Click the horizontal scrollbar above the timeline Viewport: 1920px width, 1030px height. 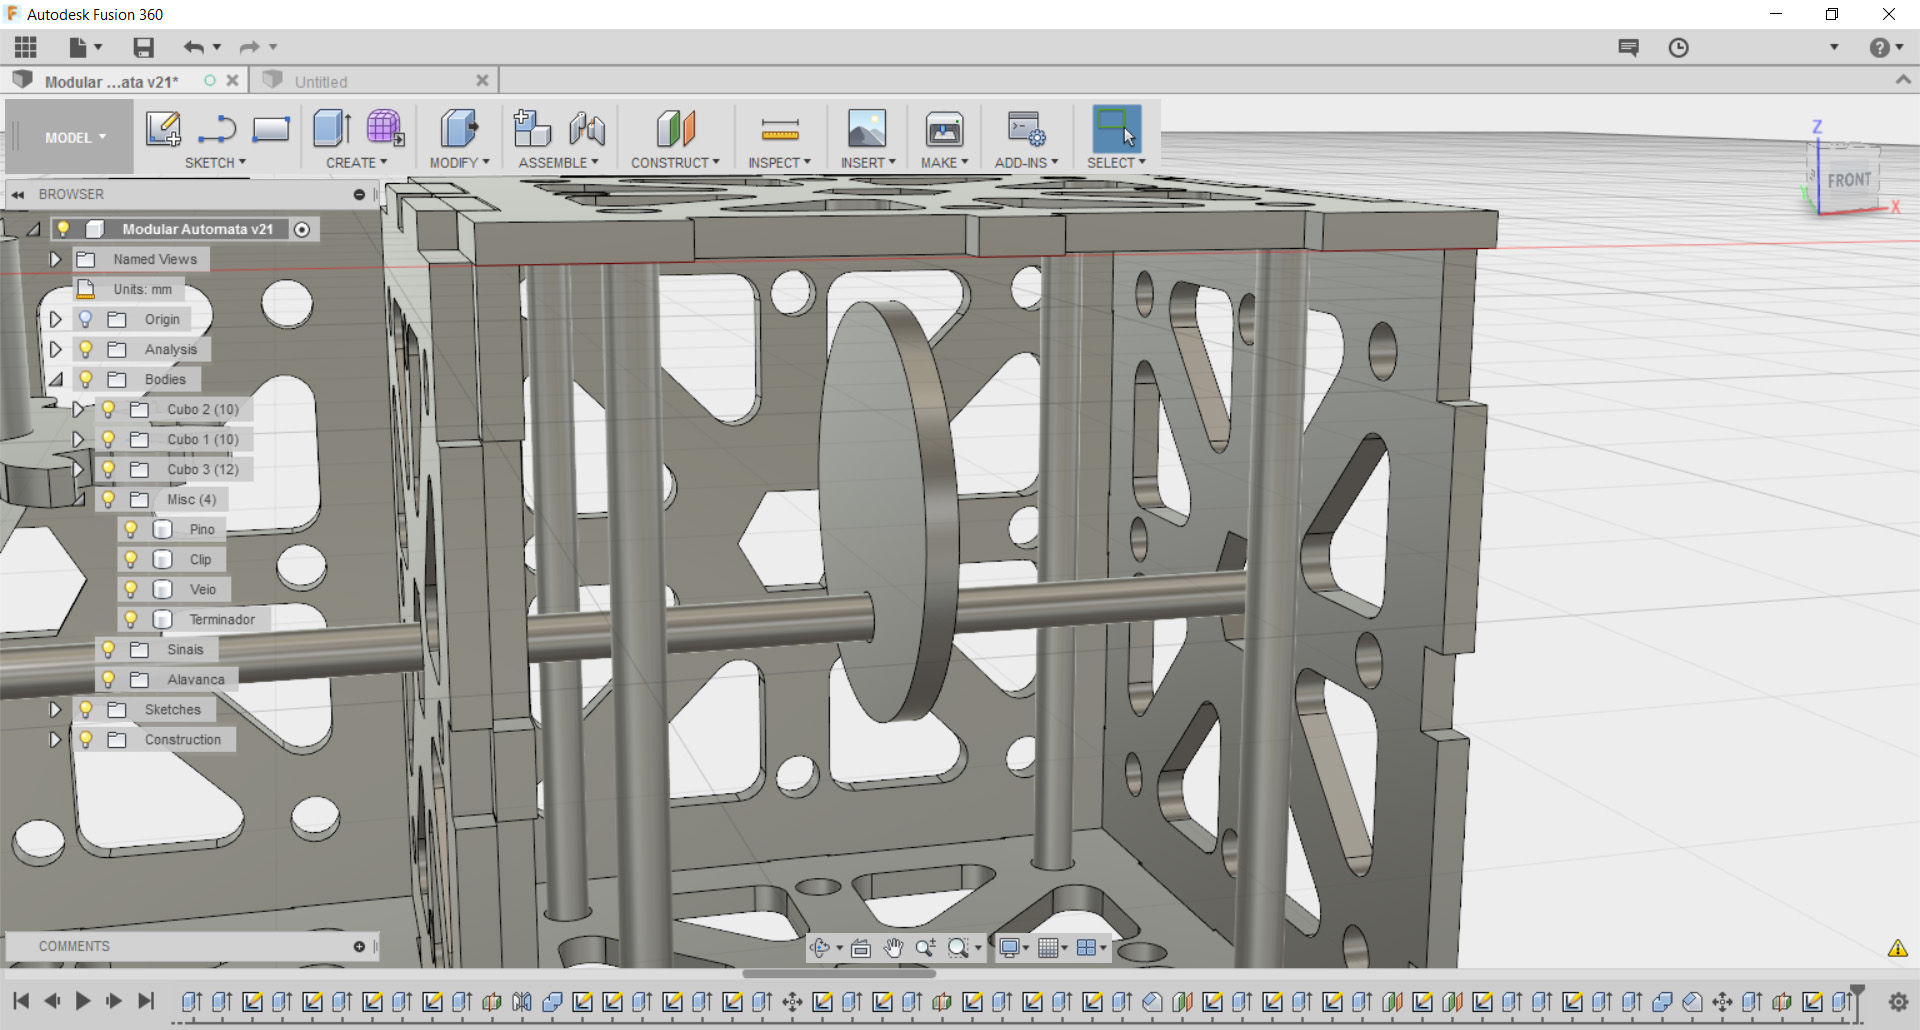(x=839, y=973)
